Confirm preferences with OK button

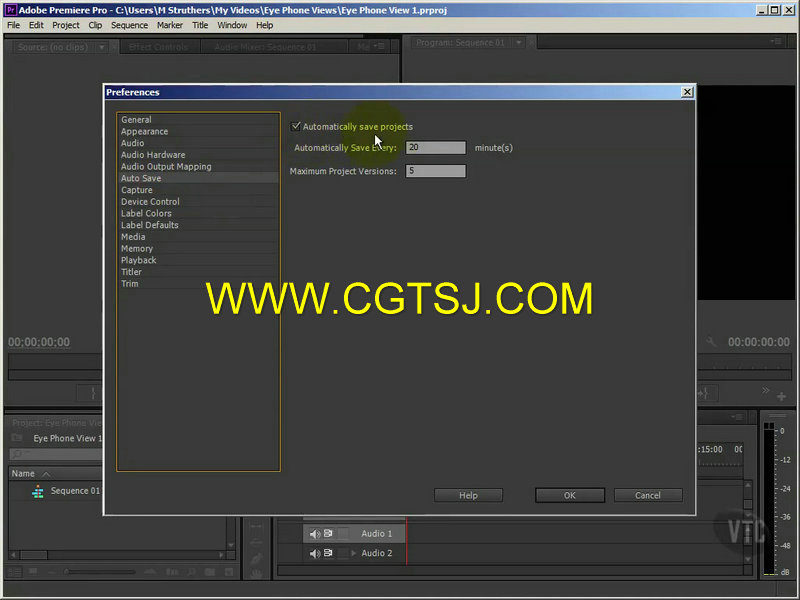coord(569,495)
